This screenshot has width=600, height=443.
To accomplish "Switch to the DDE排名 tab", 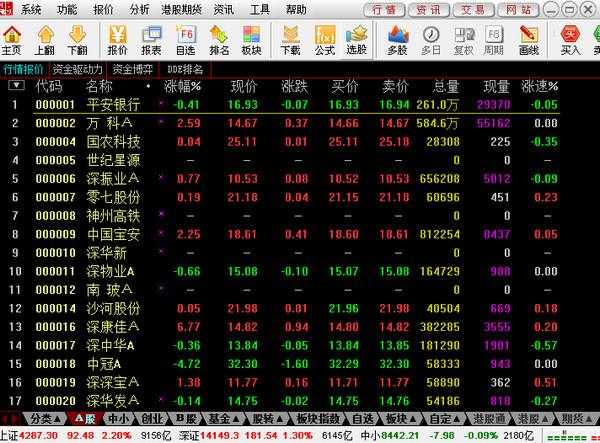I will pyautogui.click(x=184, y=70).
